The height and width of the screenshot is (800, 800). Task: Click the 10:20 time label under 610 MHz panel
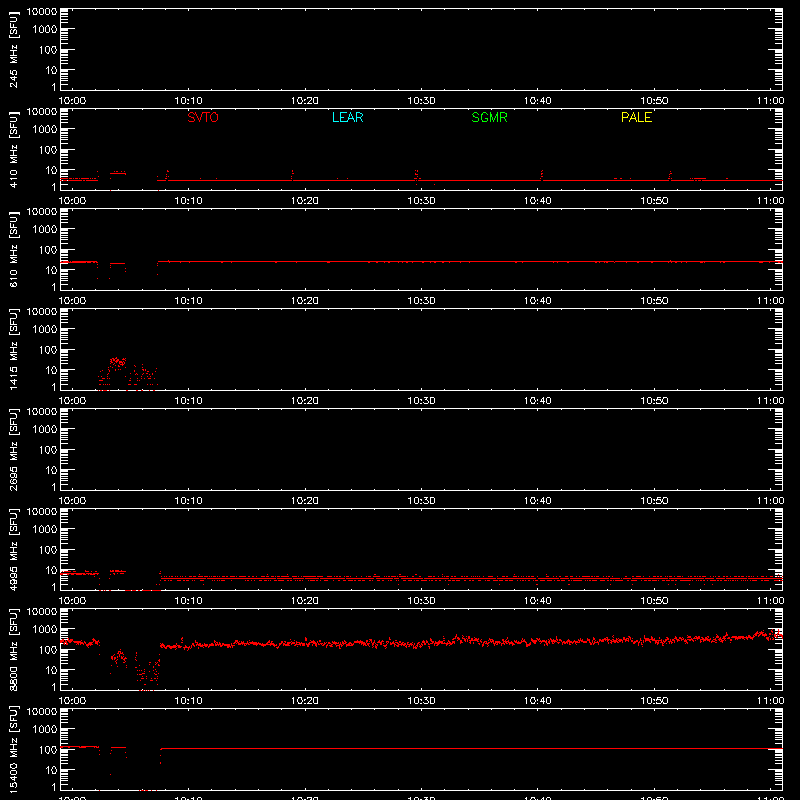305,301
